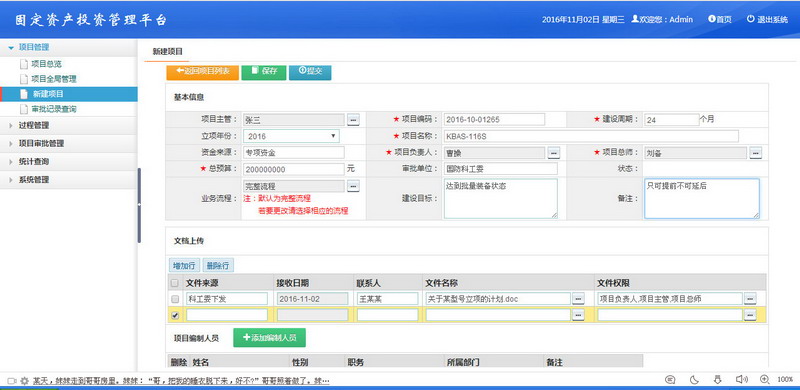
Task: Open 文件权限 picker in empty yellow row
Action: [x=749, y=315]
